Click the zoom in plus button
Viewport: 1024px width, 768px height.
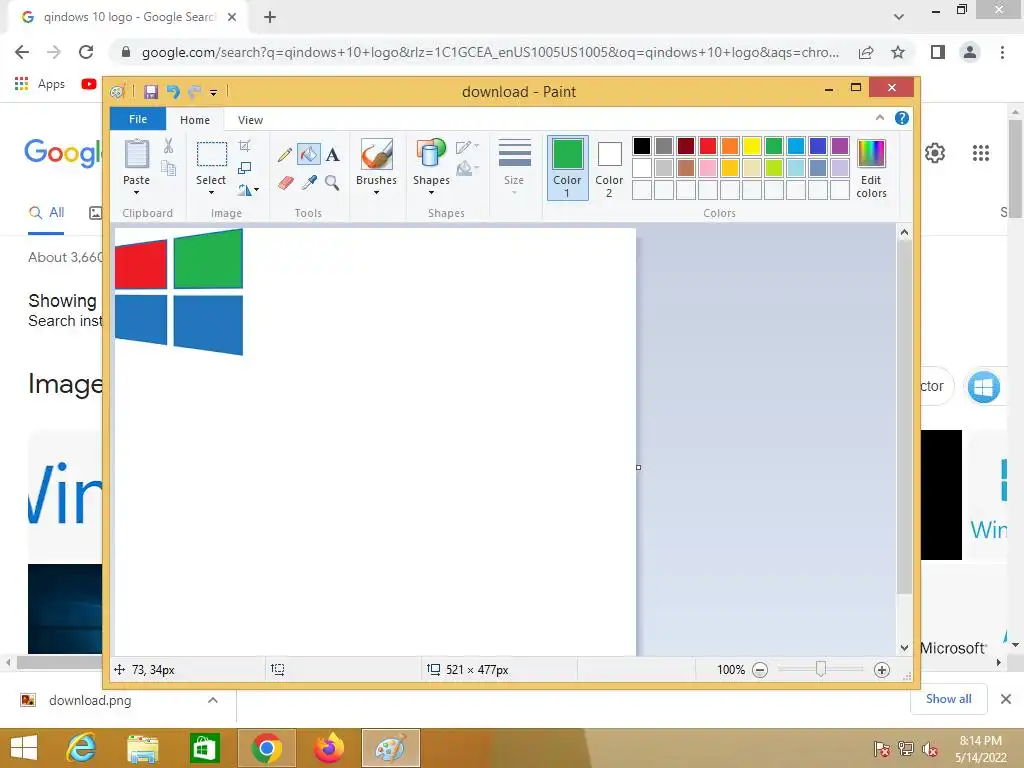882,669
